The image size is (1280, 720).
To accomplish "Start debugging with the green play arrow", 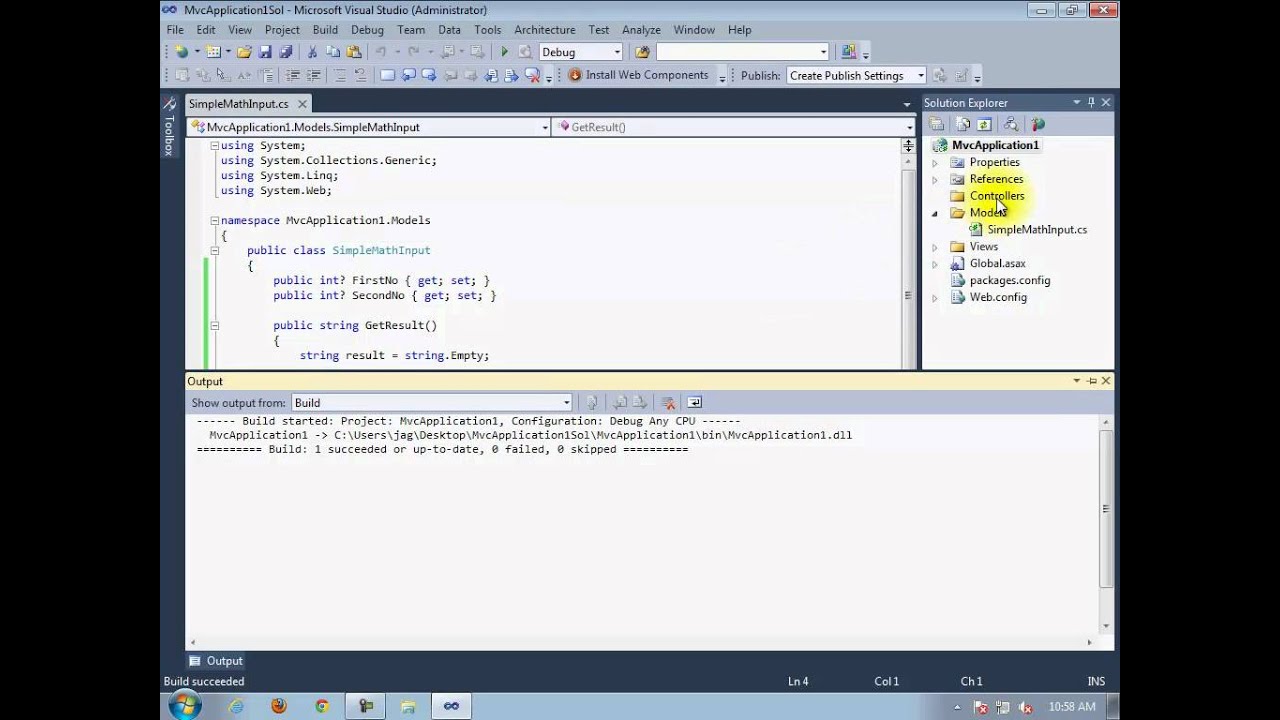I will pos(504,52).
